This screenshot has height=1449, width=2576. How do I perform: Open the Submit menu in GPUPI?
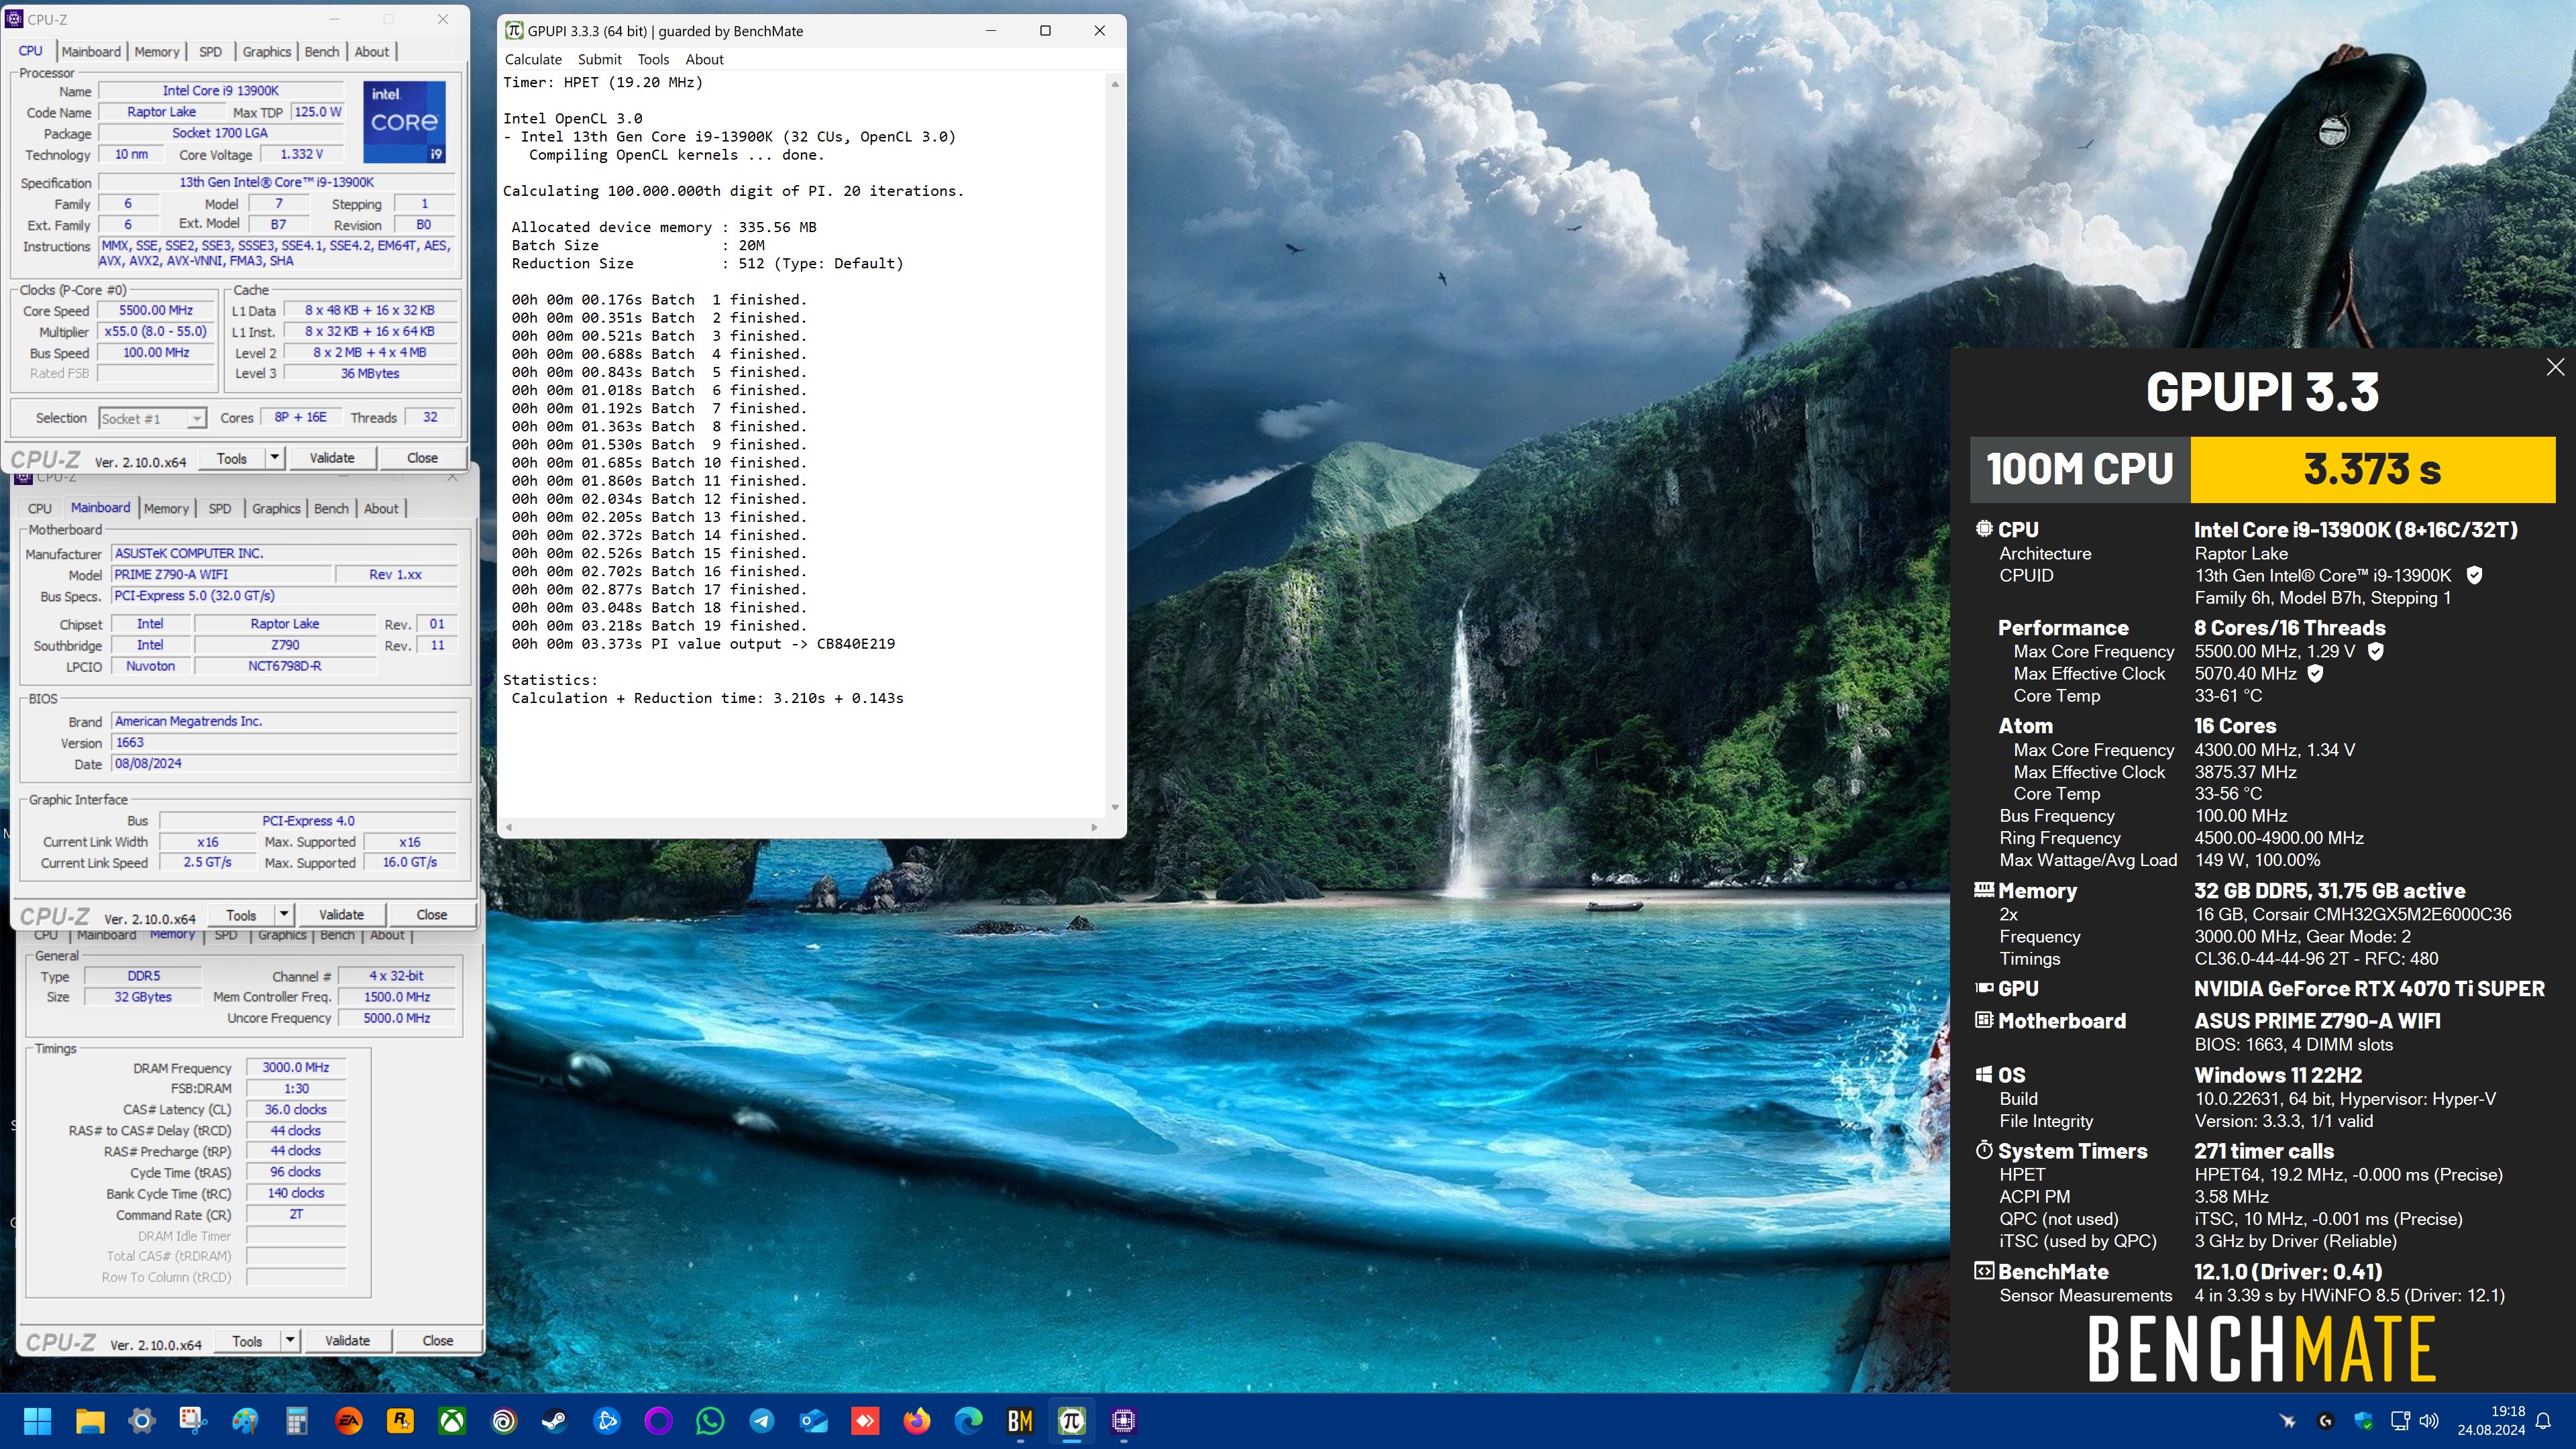coord(599,59)
